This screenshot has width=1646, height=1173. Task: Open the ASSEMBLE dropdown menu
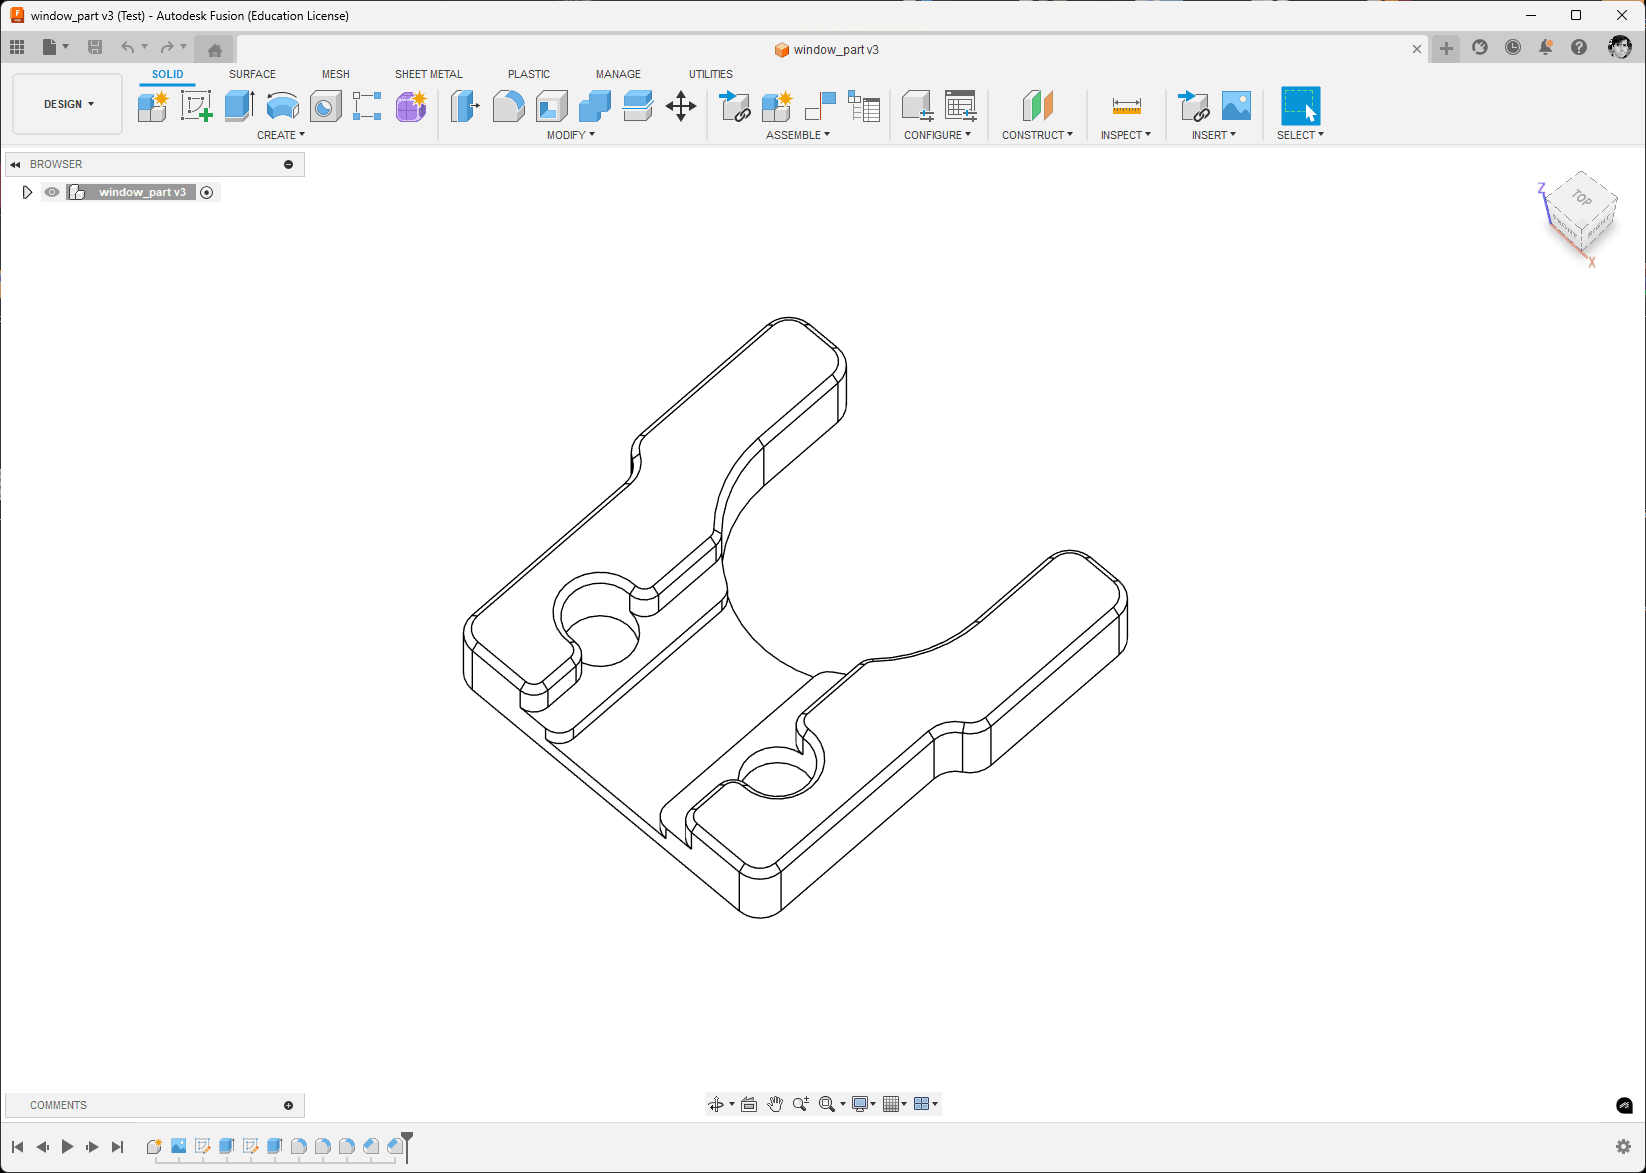pos(798,135)
